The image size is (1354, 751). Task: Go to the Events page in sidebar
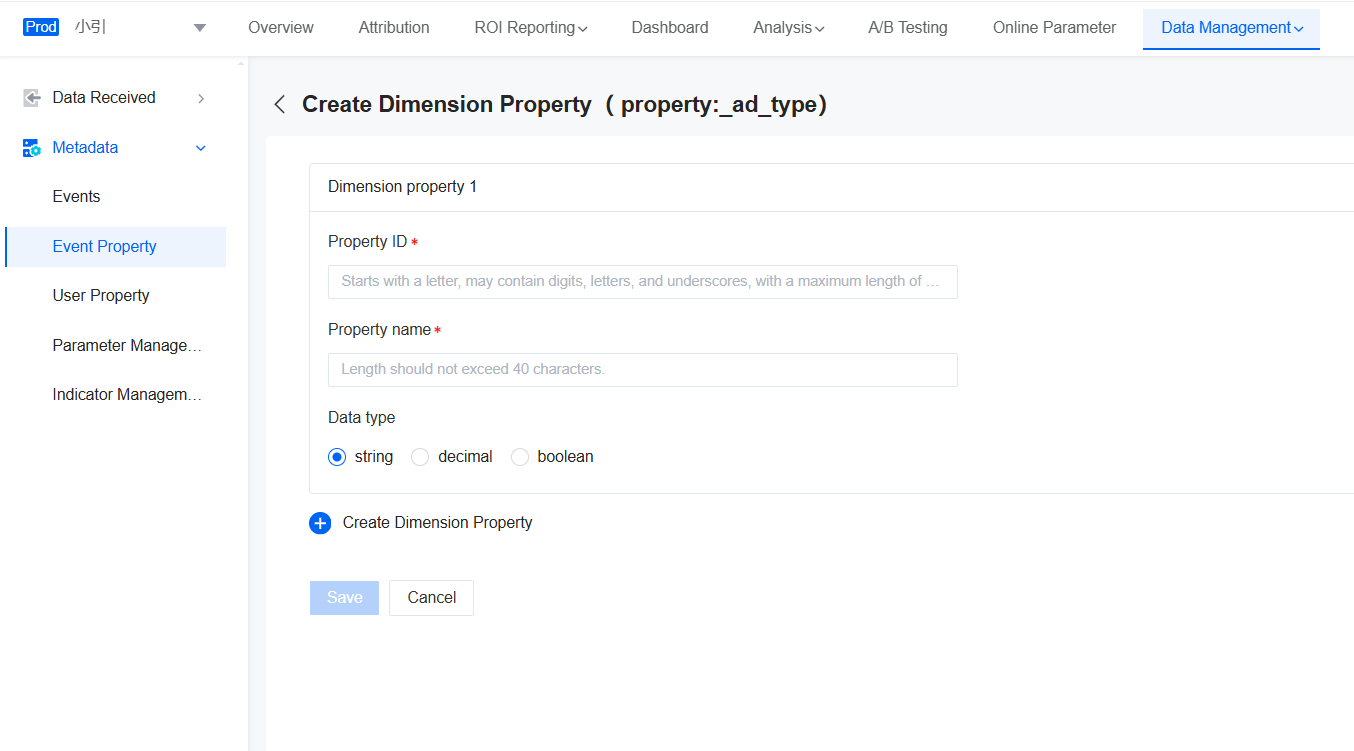[75, 196]
